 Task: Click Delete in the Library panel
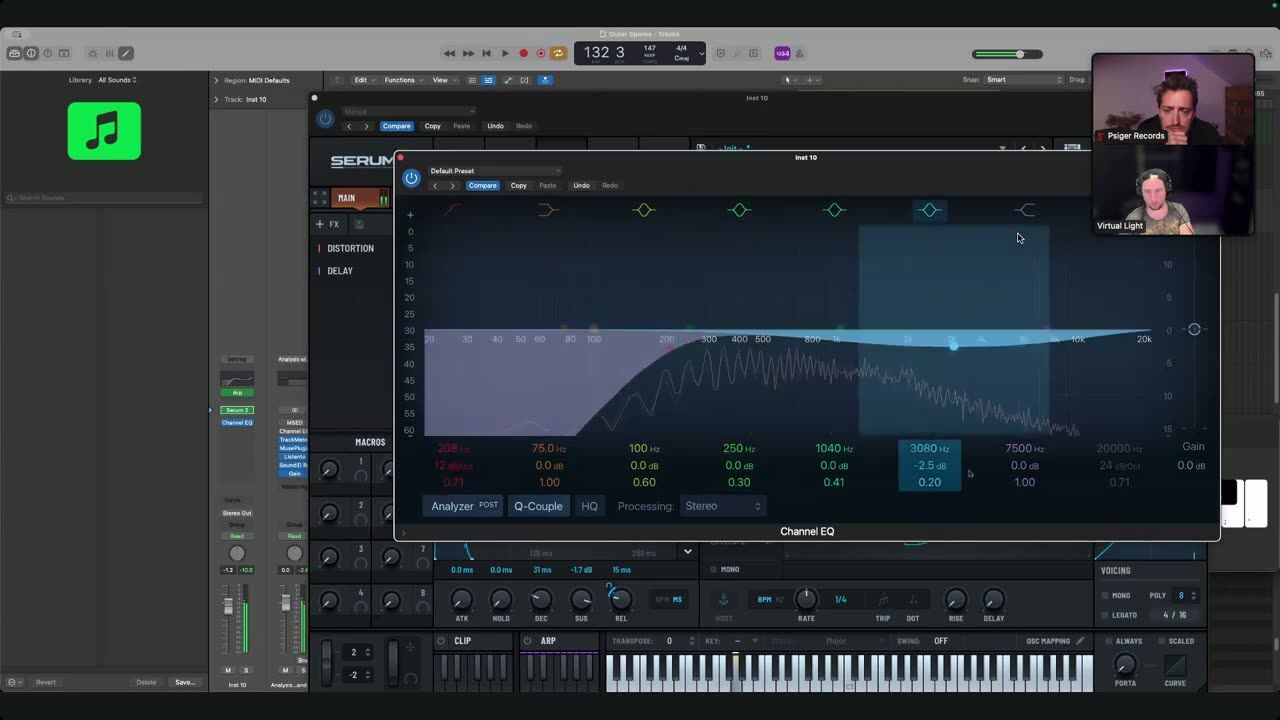tap(146, 682)
